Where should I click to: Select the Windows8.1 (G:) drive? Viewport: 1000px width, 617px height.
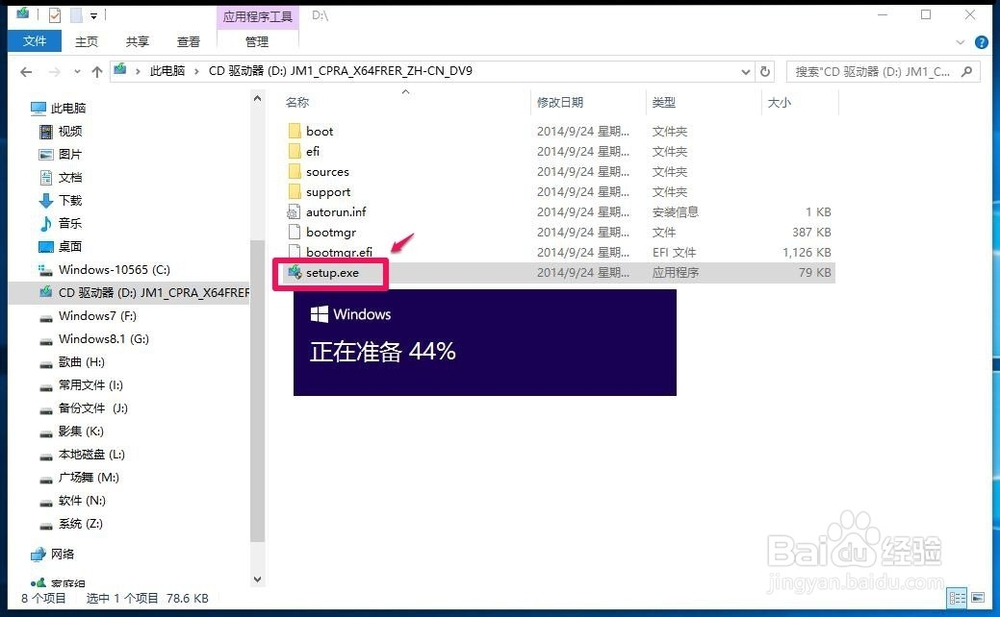[x=104, y=339]
